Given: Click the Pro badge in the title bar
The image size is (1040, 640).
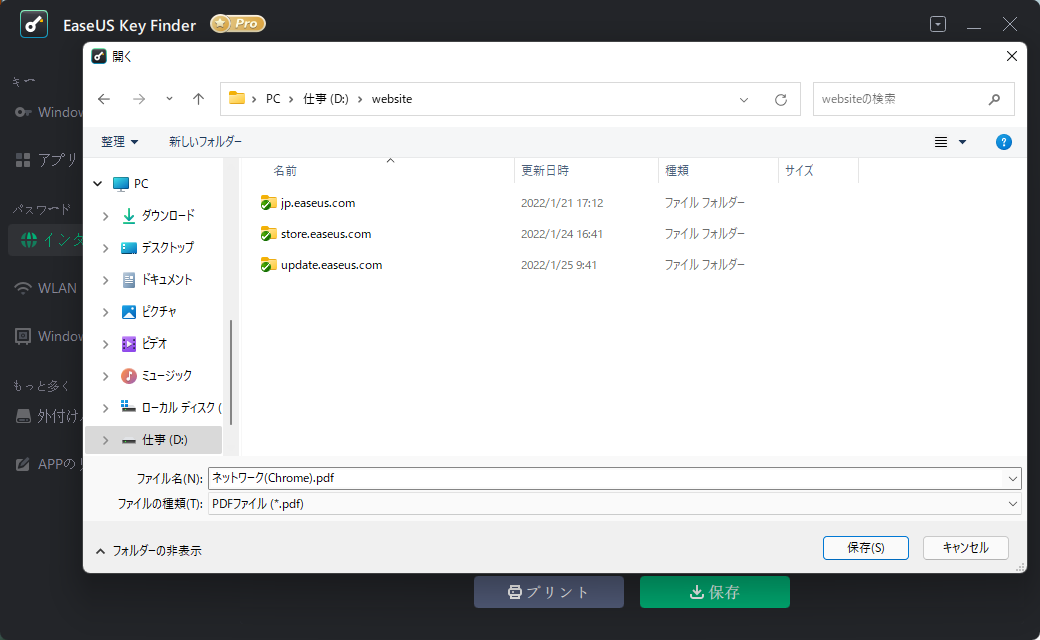Looking at the screenshot, I should [x=237, y=23].
